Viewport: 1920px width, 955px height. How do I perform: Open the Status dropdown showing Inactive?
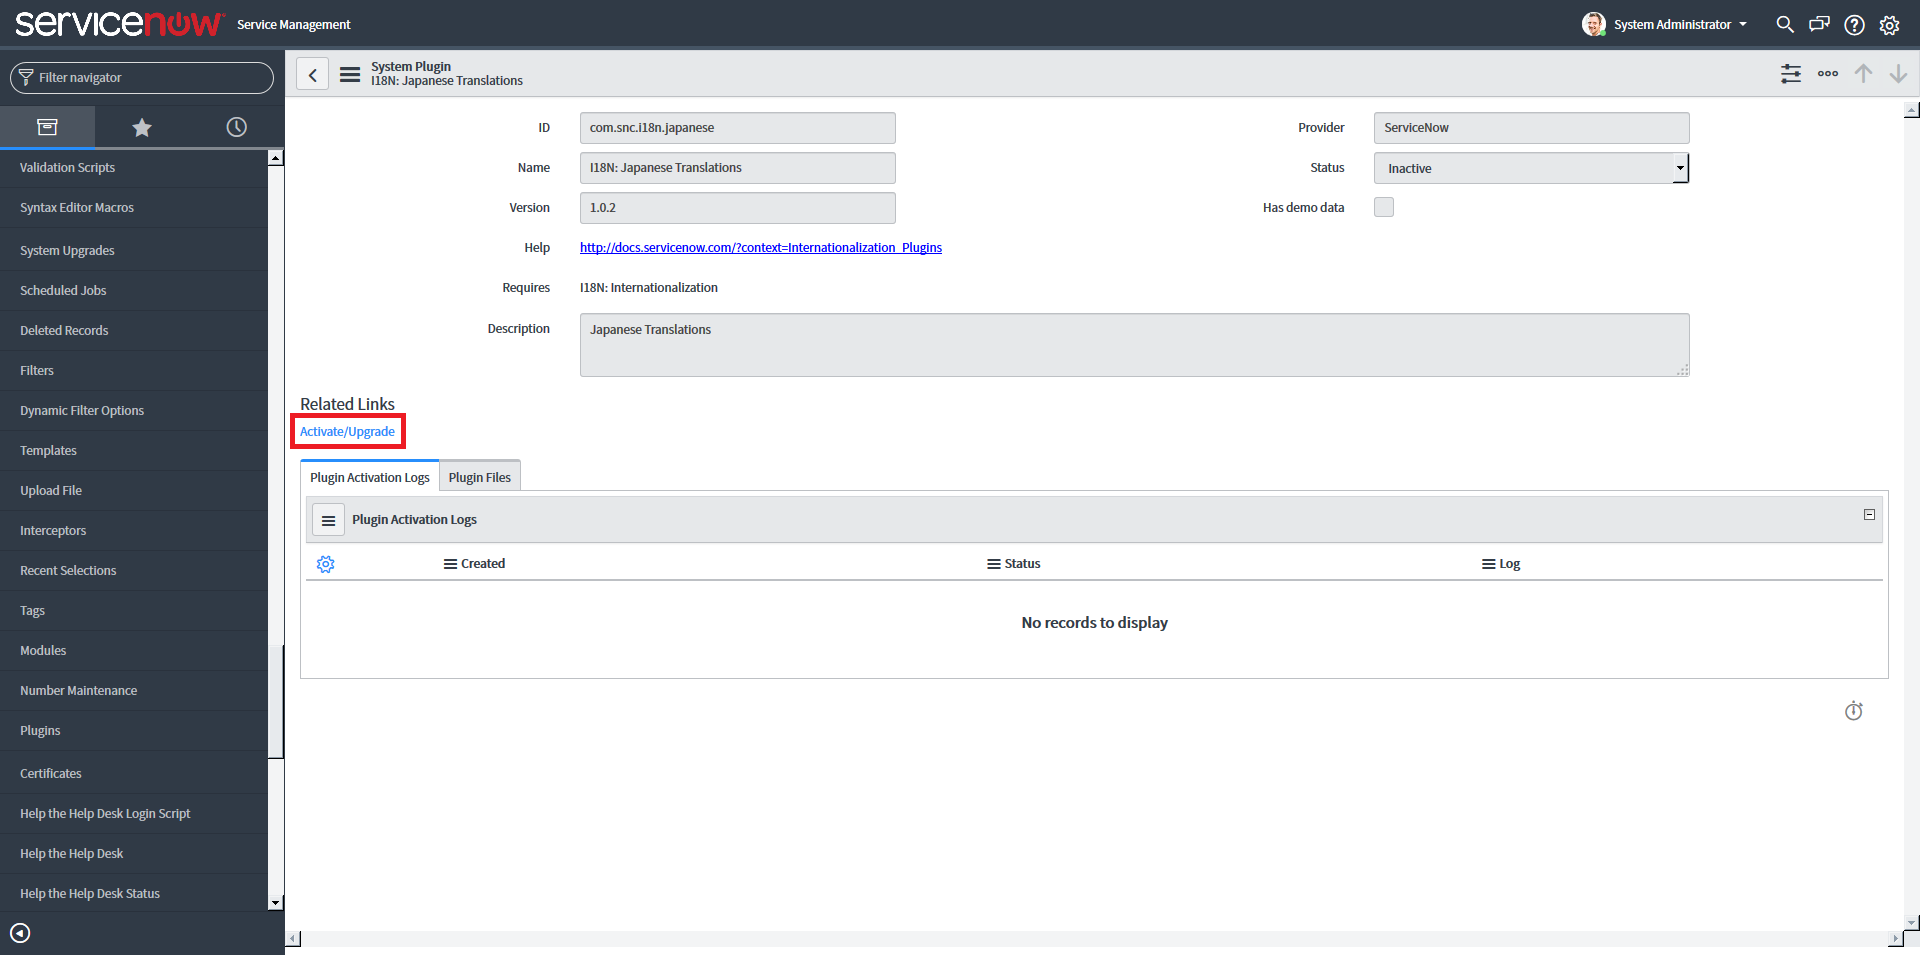coord(1531,168)
